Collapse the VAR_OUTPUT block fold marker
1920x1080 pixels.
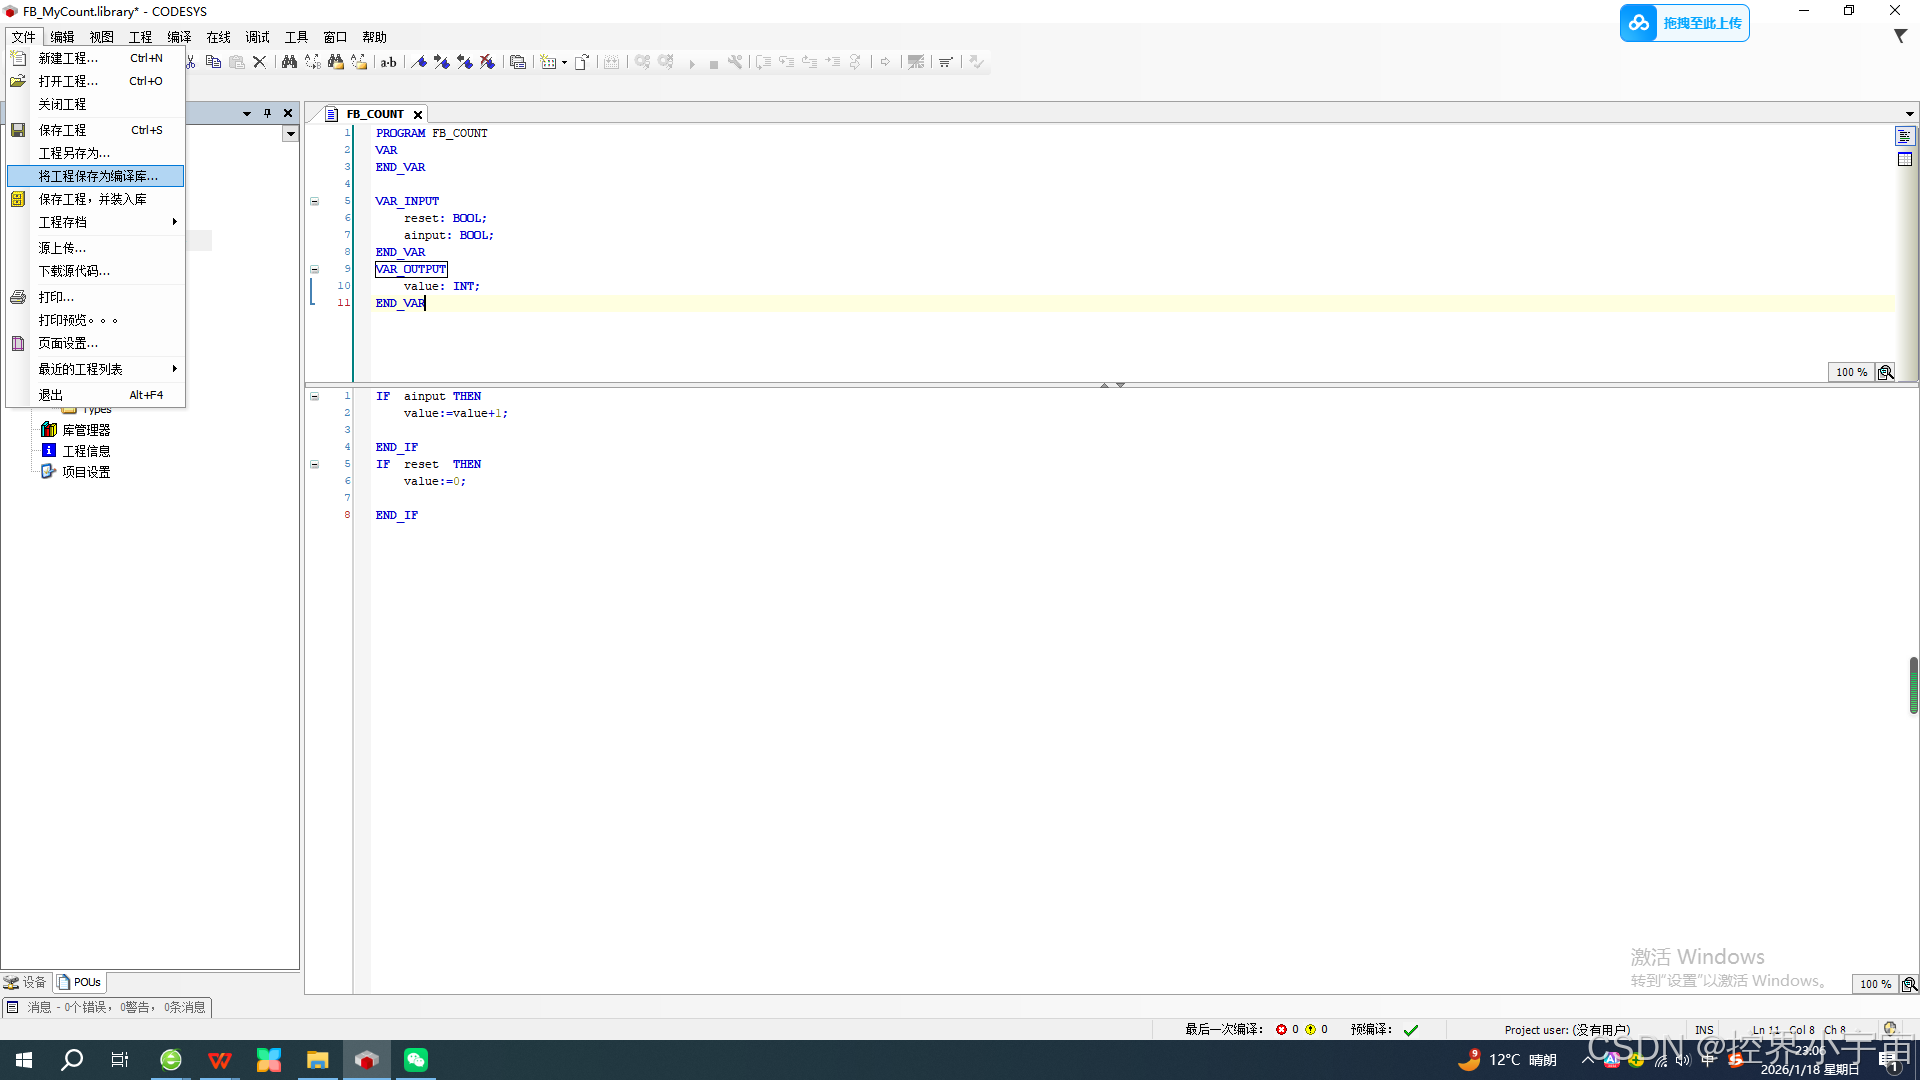[x=314, y=269]
